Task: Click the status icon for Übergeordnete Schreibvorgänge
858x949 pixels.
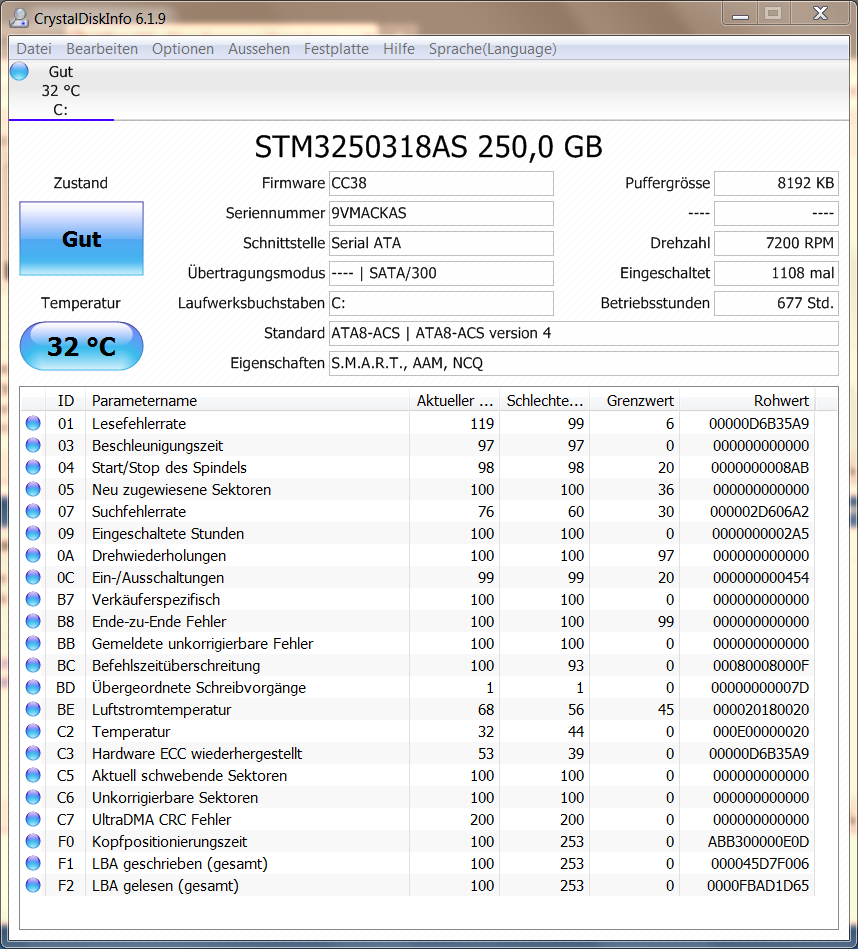Action: 33,687
